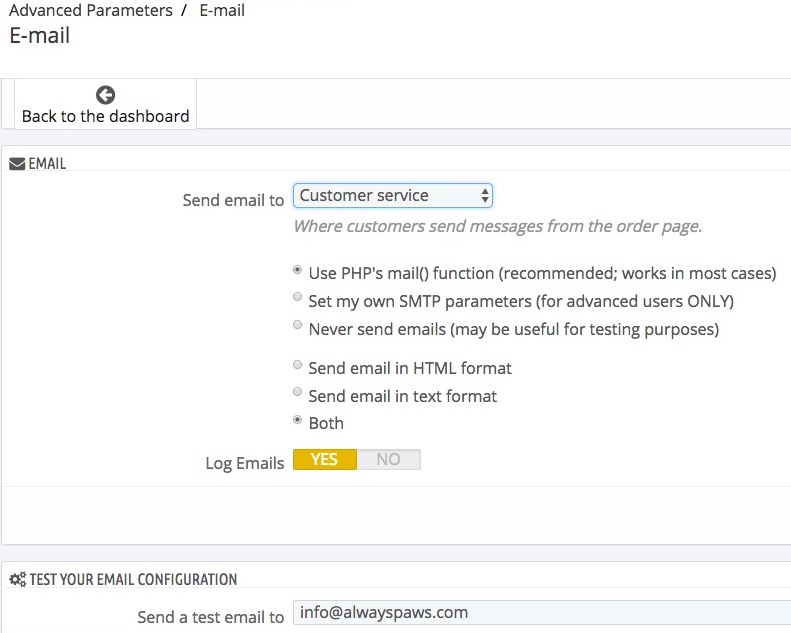Click the 'Where customers send messages' help text
The height and width of the screenshot is (633, 791).
point(497,226)
